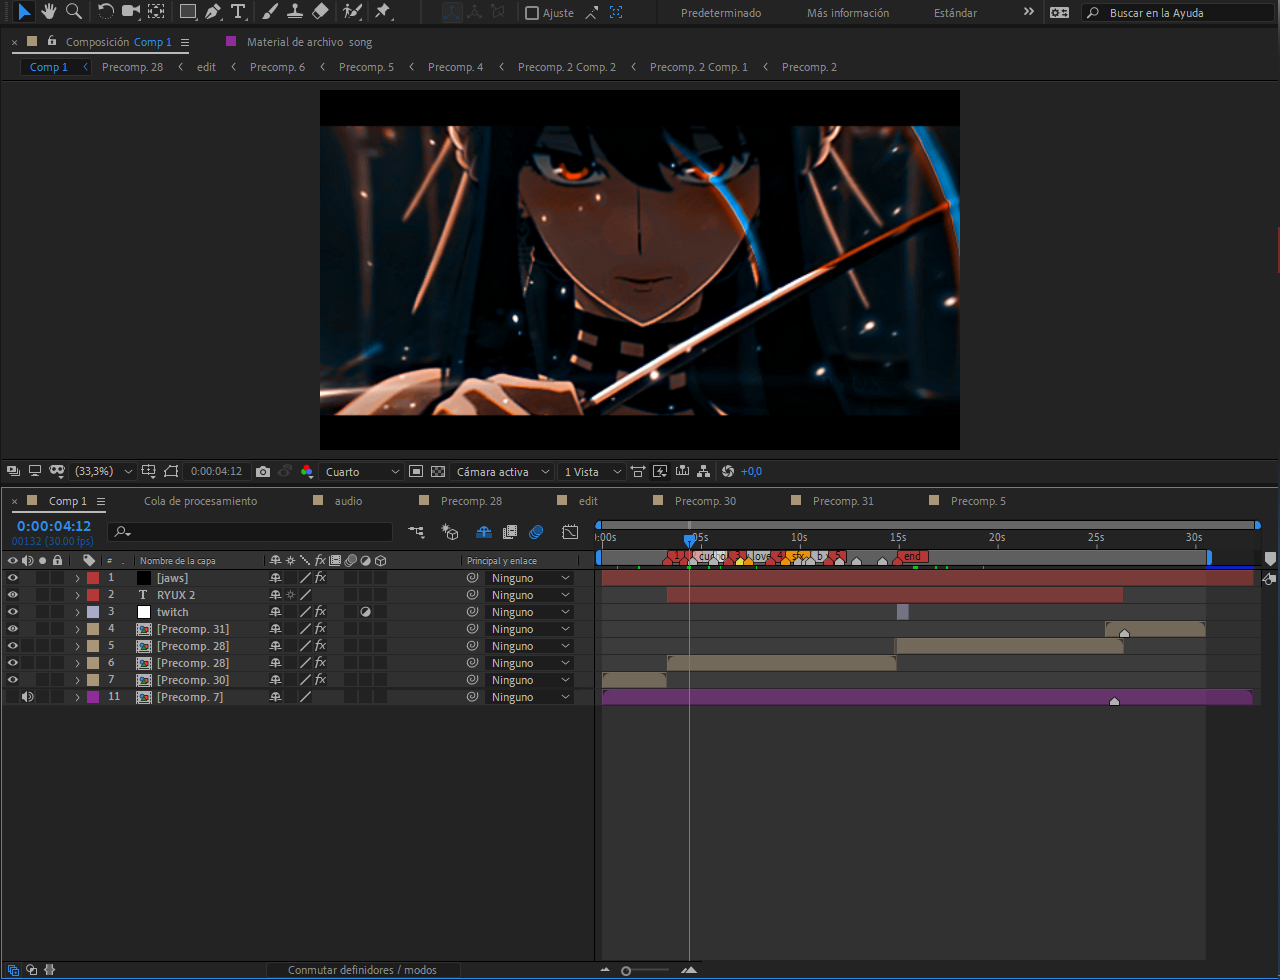Click the Buscar en la Ayuda search field
The height and width of the screenshot is (980, 1280).
[1177, 13]
